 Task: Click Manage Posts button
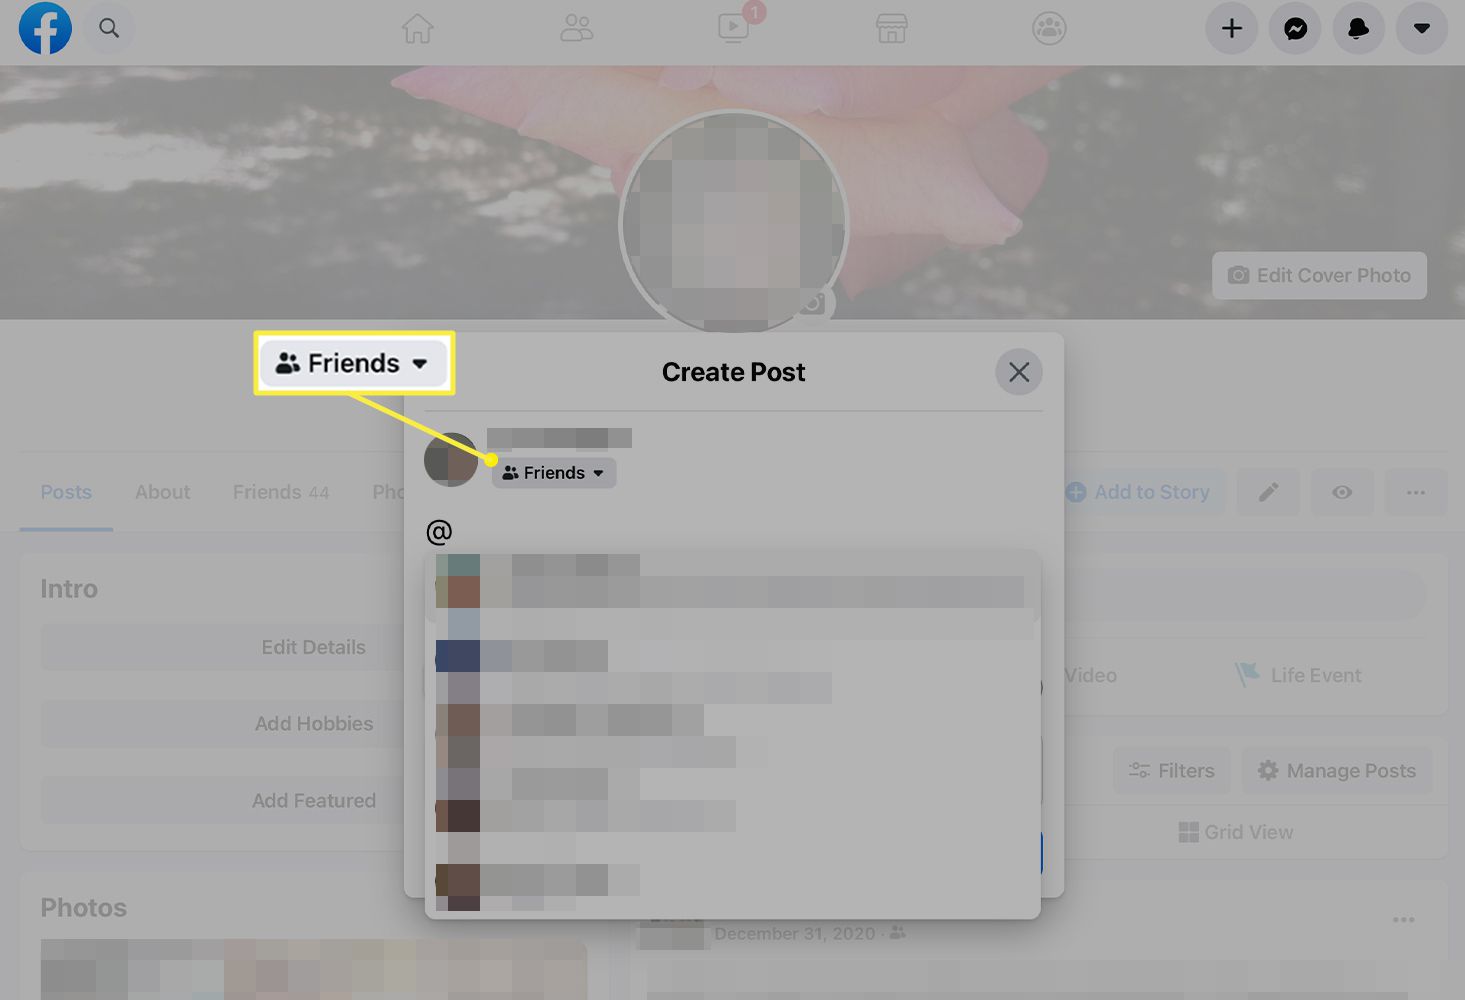(1337, 771)
